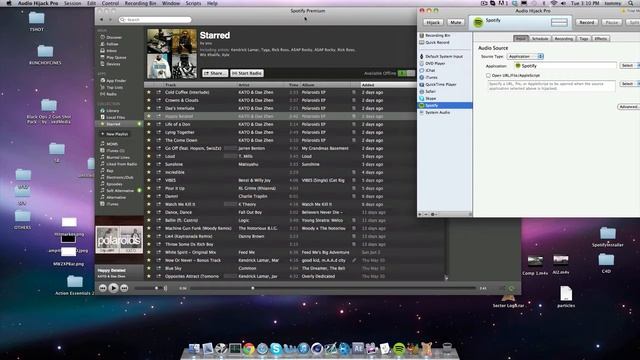Click the Hijack button in Audio Hijack Pro
The width and height of the screenshot is (640, 360).
[433, 22]
